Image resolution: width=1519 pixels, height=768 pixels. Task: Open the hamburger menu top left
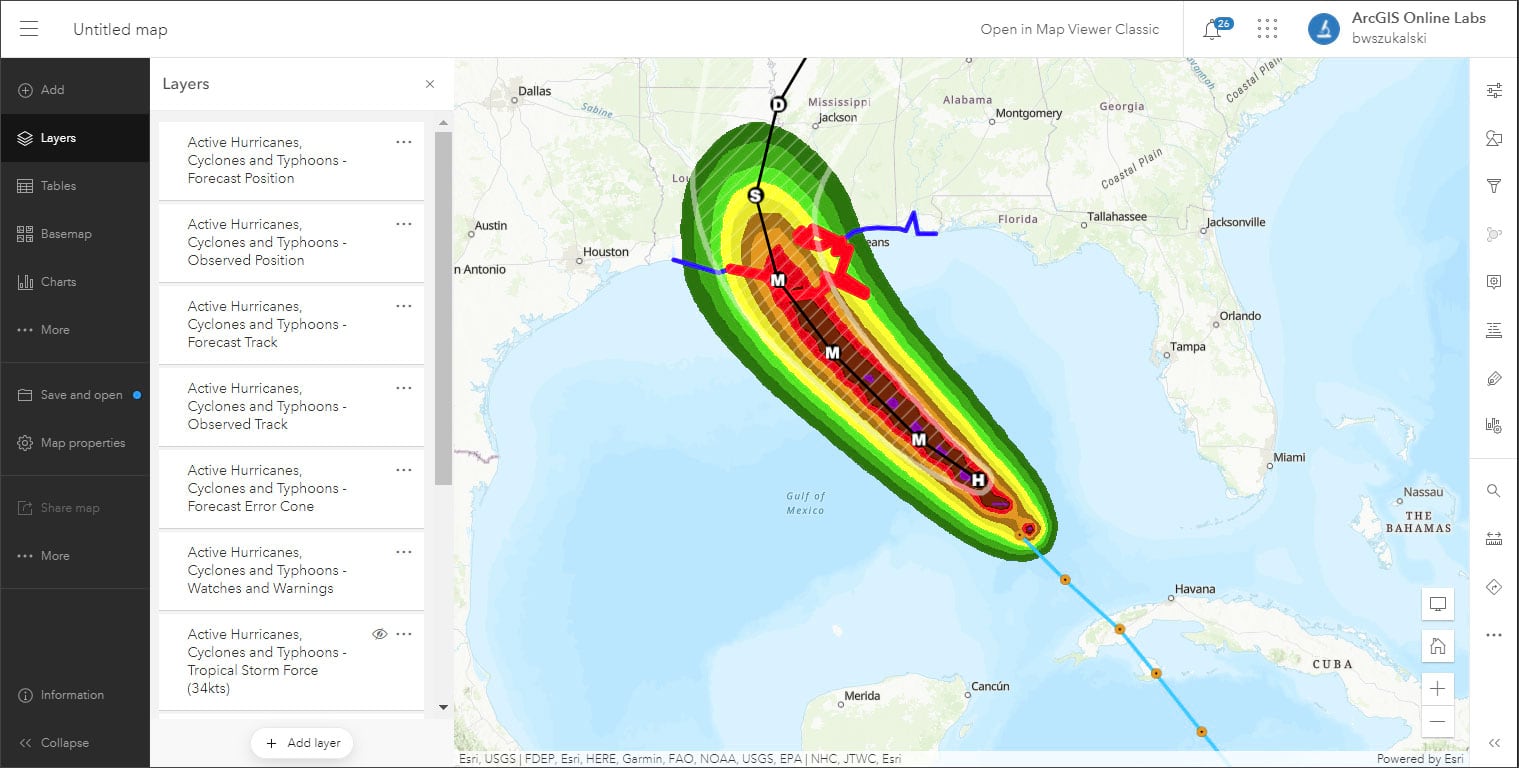28,28
